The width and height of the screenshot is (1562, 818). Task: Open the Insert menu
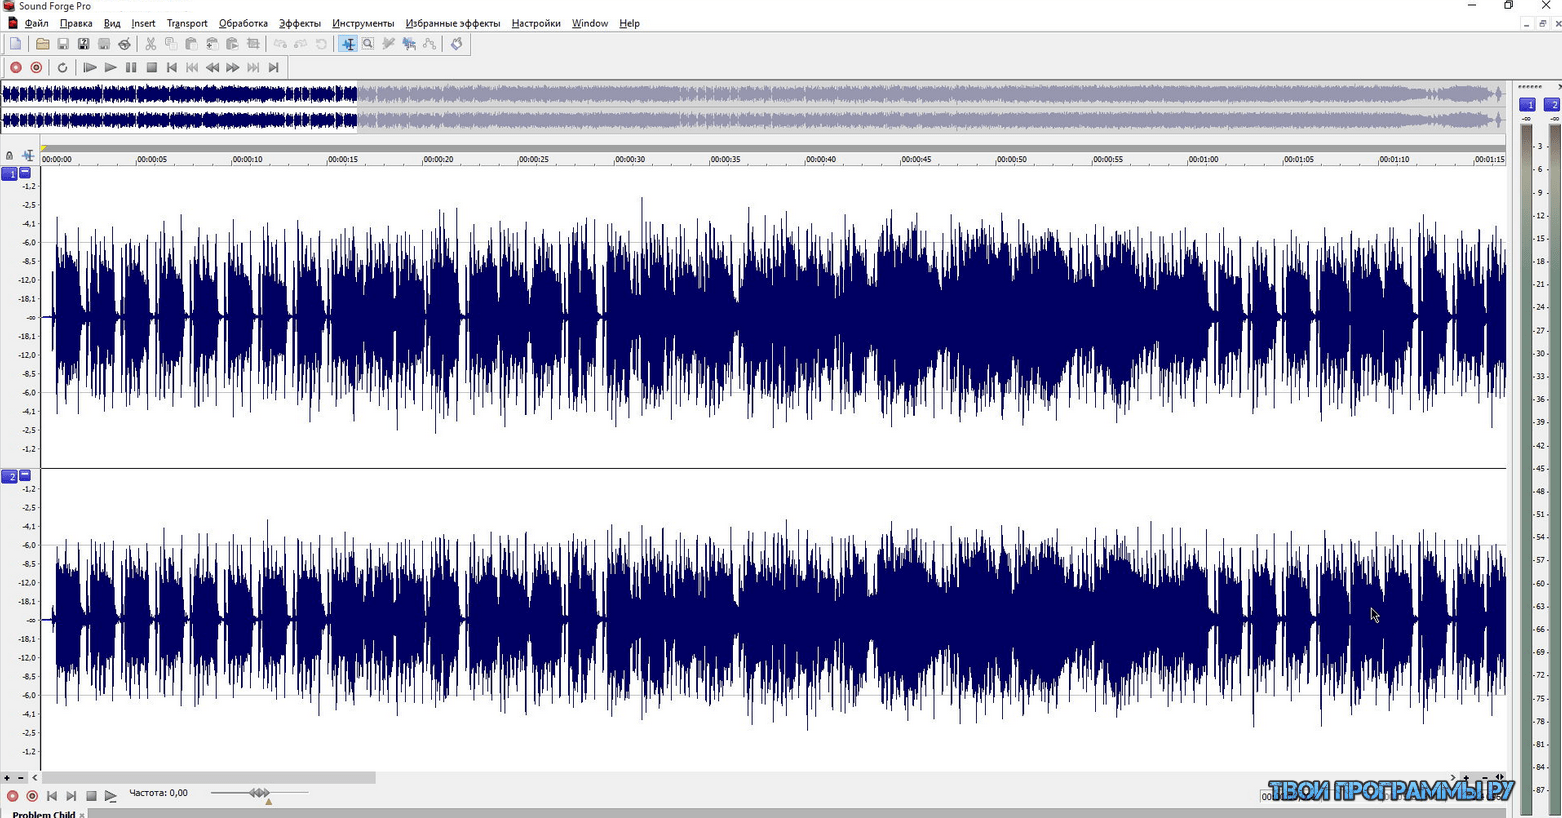point(143,23)
